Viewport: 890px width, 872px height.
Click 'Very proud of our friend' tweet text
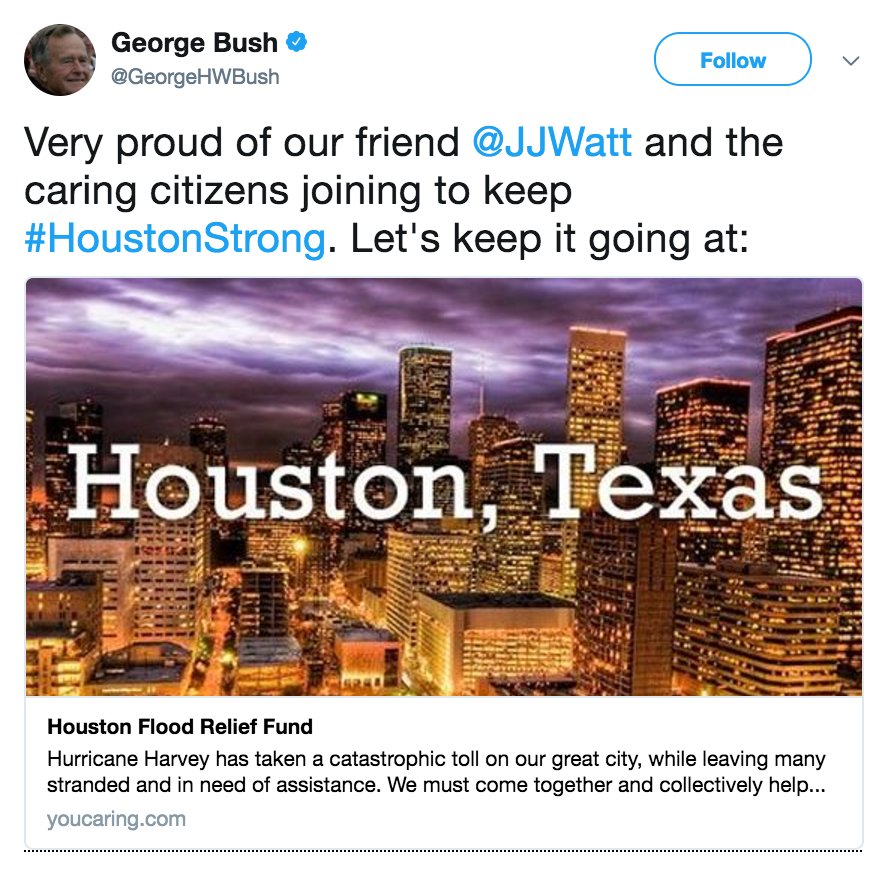[x=241, y=142]
